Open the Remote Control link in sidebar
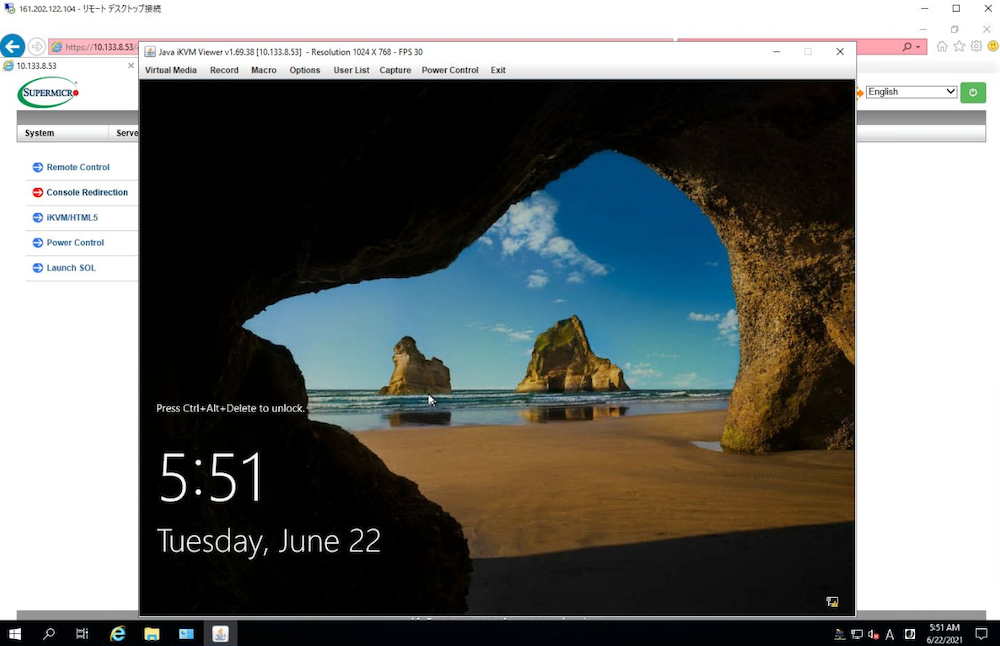Image resolution: width=1000 pixels, height=646 pixels. click(77, 167)
